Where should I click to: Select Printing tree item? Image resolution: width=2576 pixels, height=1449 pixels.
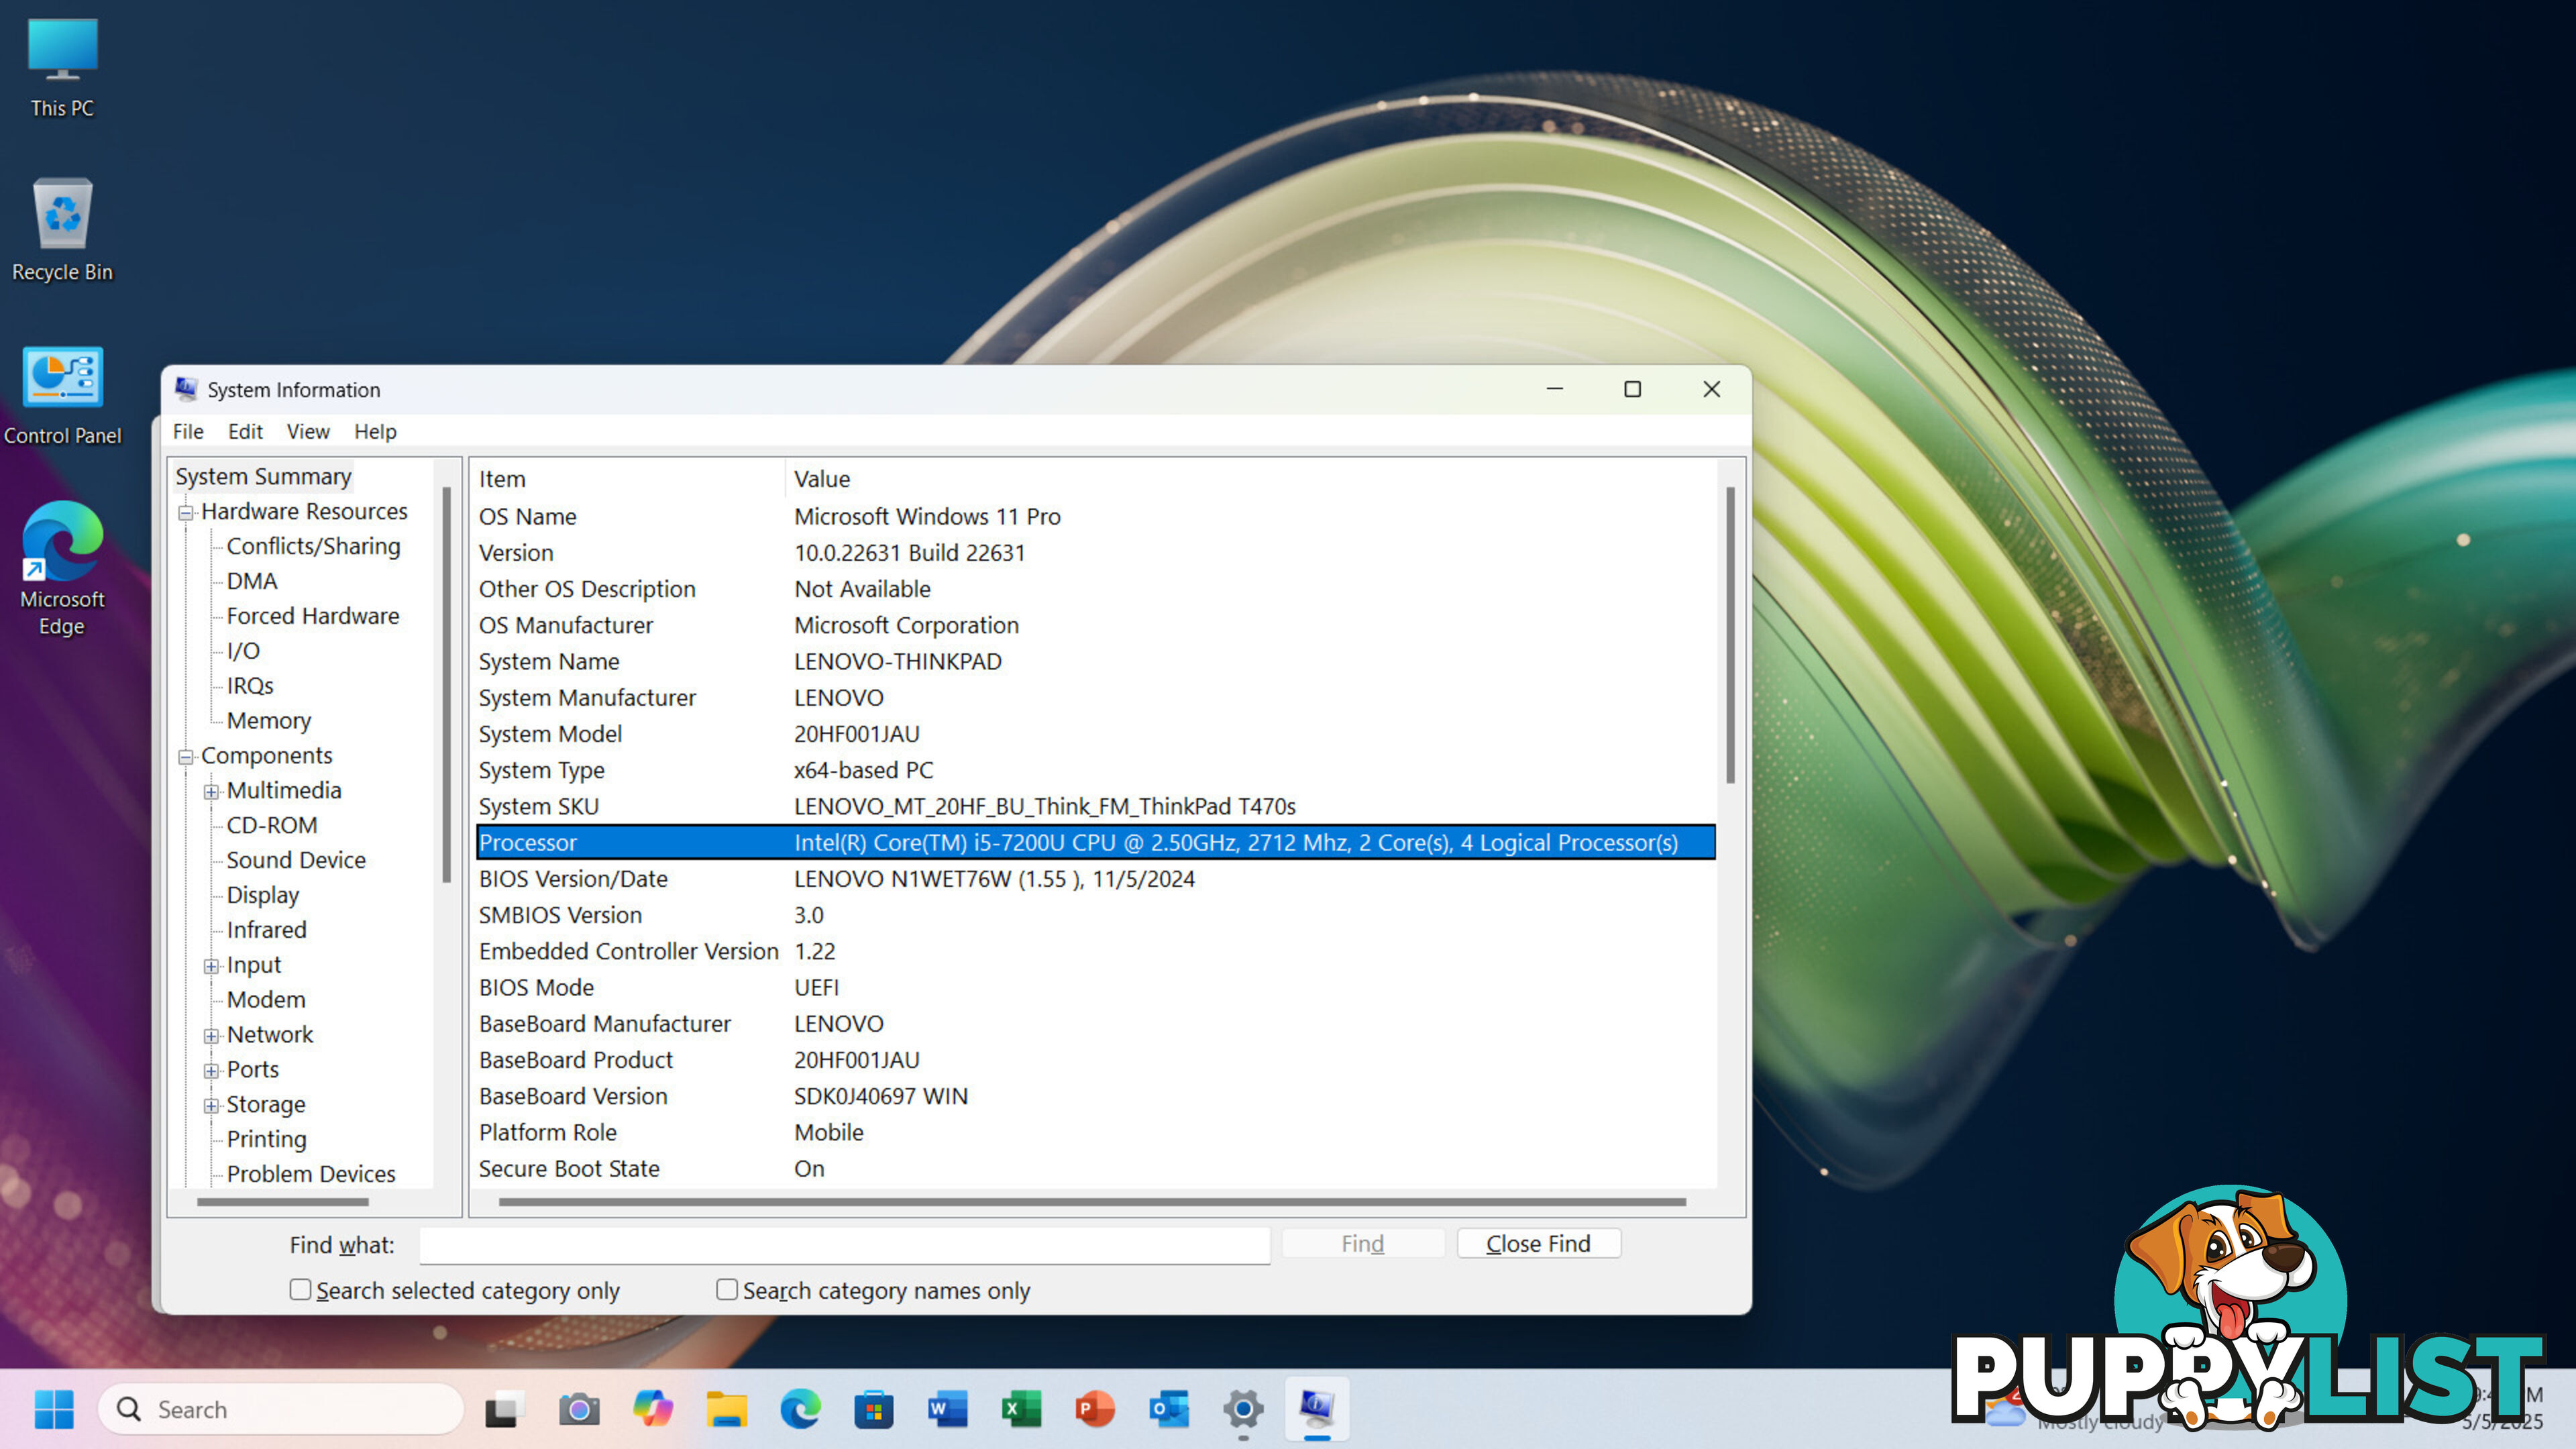266,1139
